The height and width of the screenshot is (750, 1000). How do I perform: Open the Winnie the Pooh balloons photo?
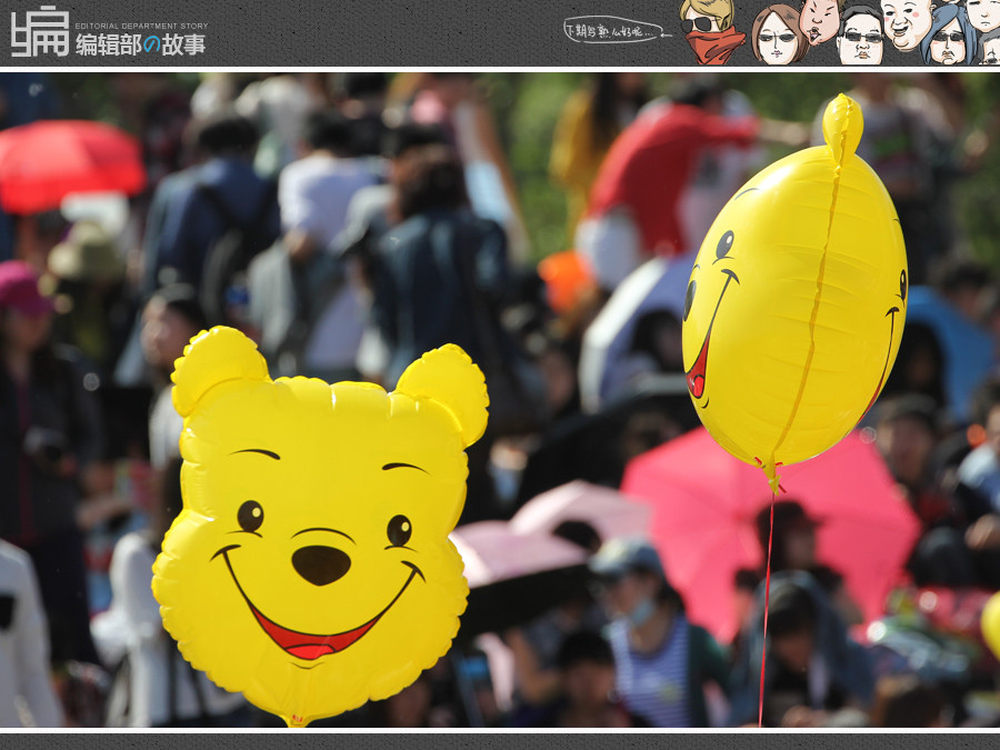click(x=500, y=400)
